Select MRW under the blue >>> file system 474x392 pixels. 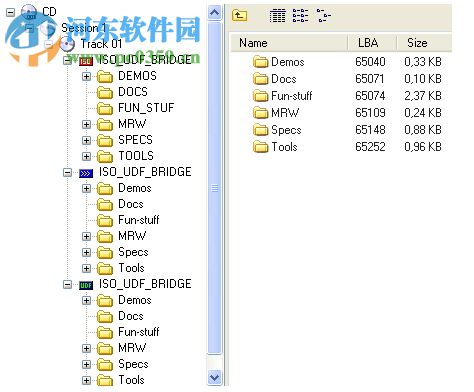point(132,236)
